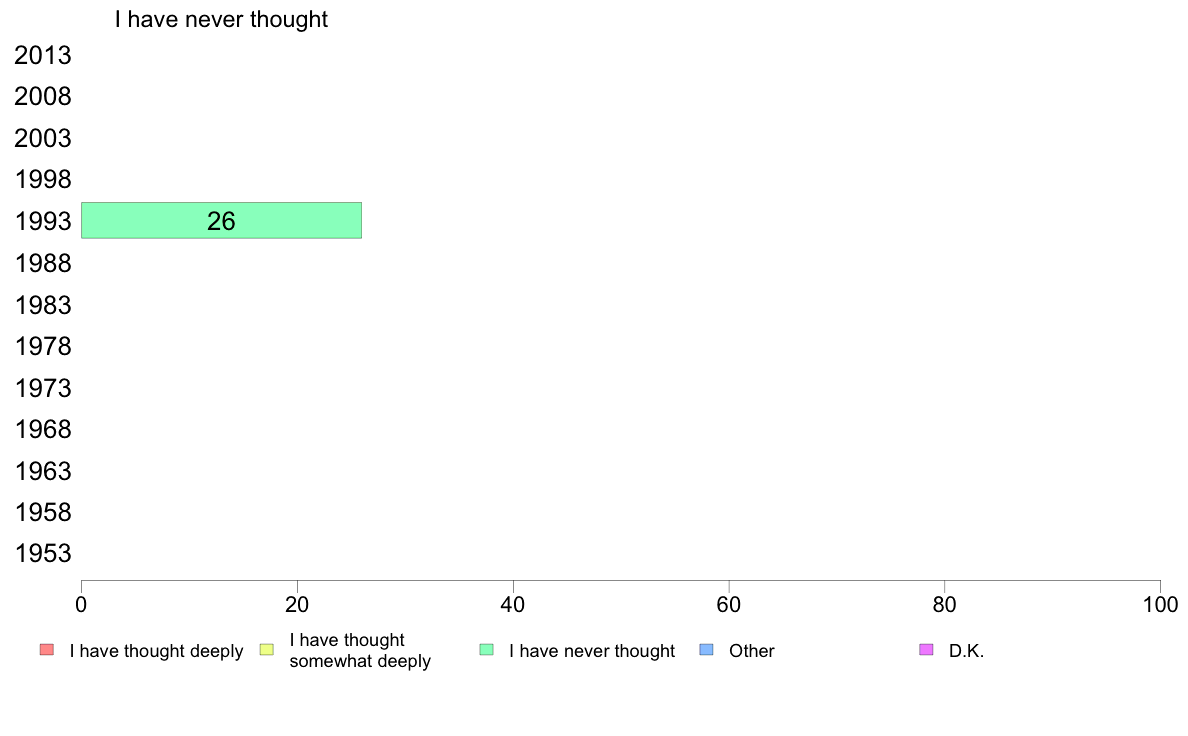Select the 'Other' legend label
The width and height of the screenshot is (1188, 736).
(x=752, y=651)
